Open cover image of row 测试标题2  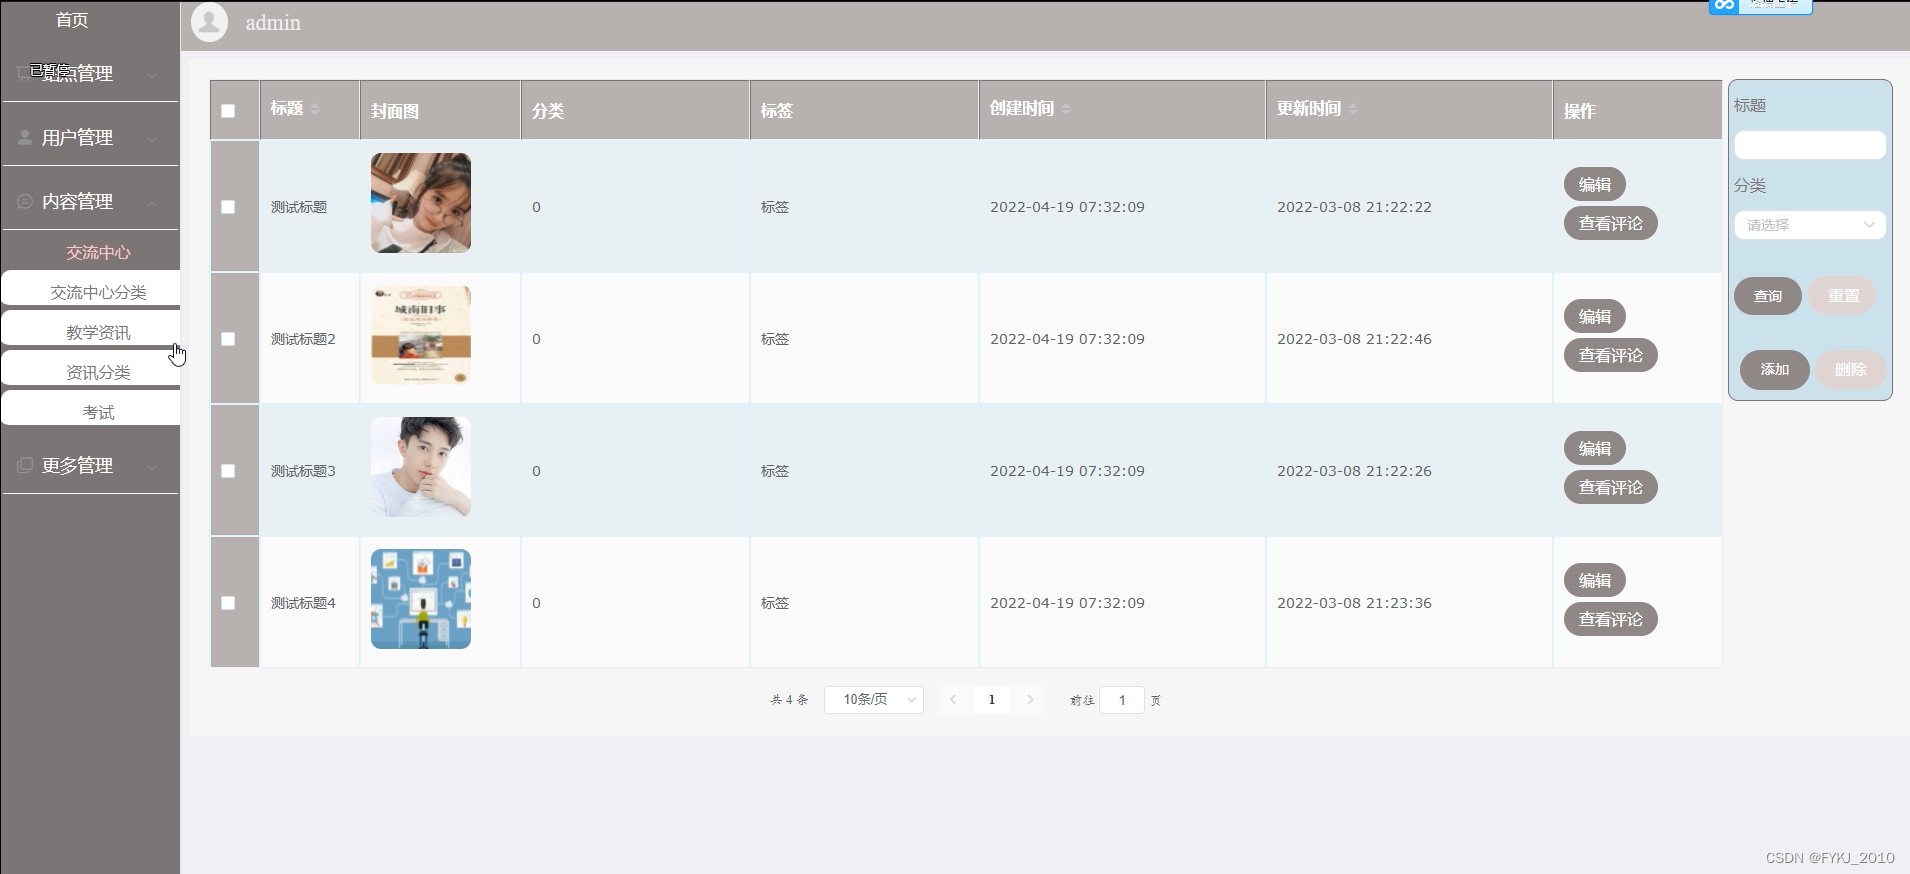(x=421, y=335)
